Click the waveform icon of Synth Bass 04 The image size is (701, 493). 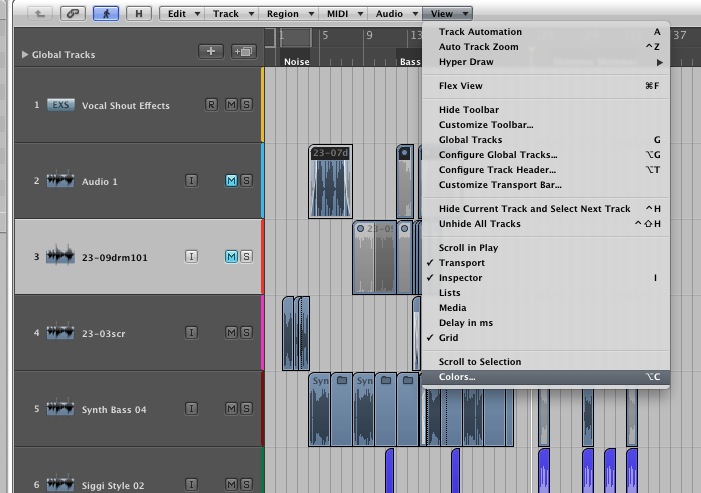click(60, 408)
